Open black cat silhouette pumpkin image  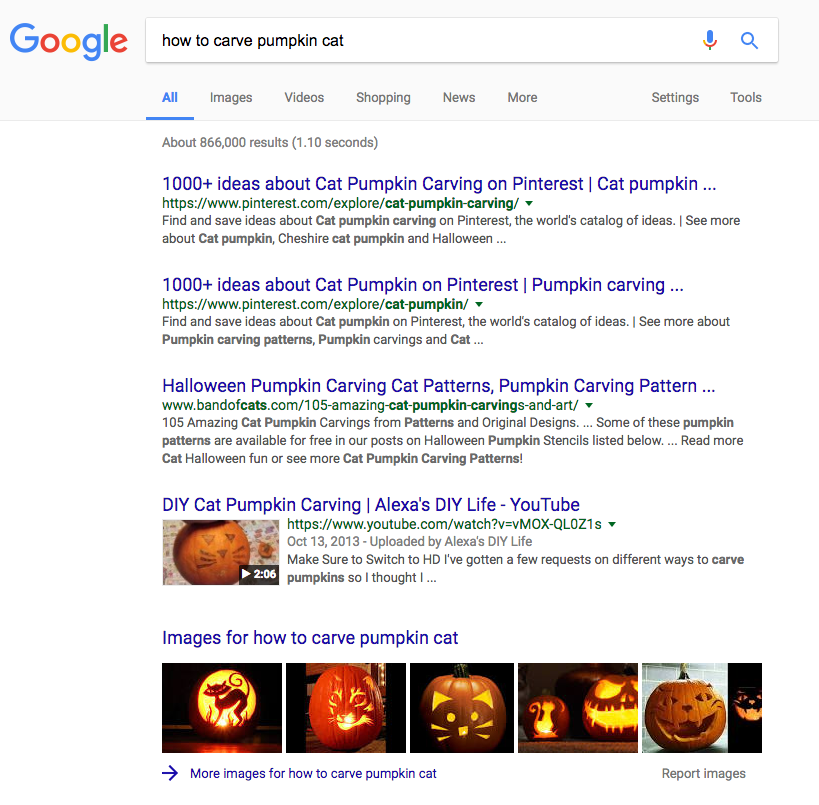(x=222, y=708)
